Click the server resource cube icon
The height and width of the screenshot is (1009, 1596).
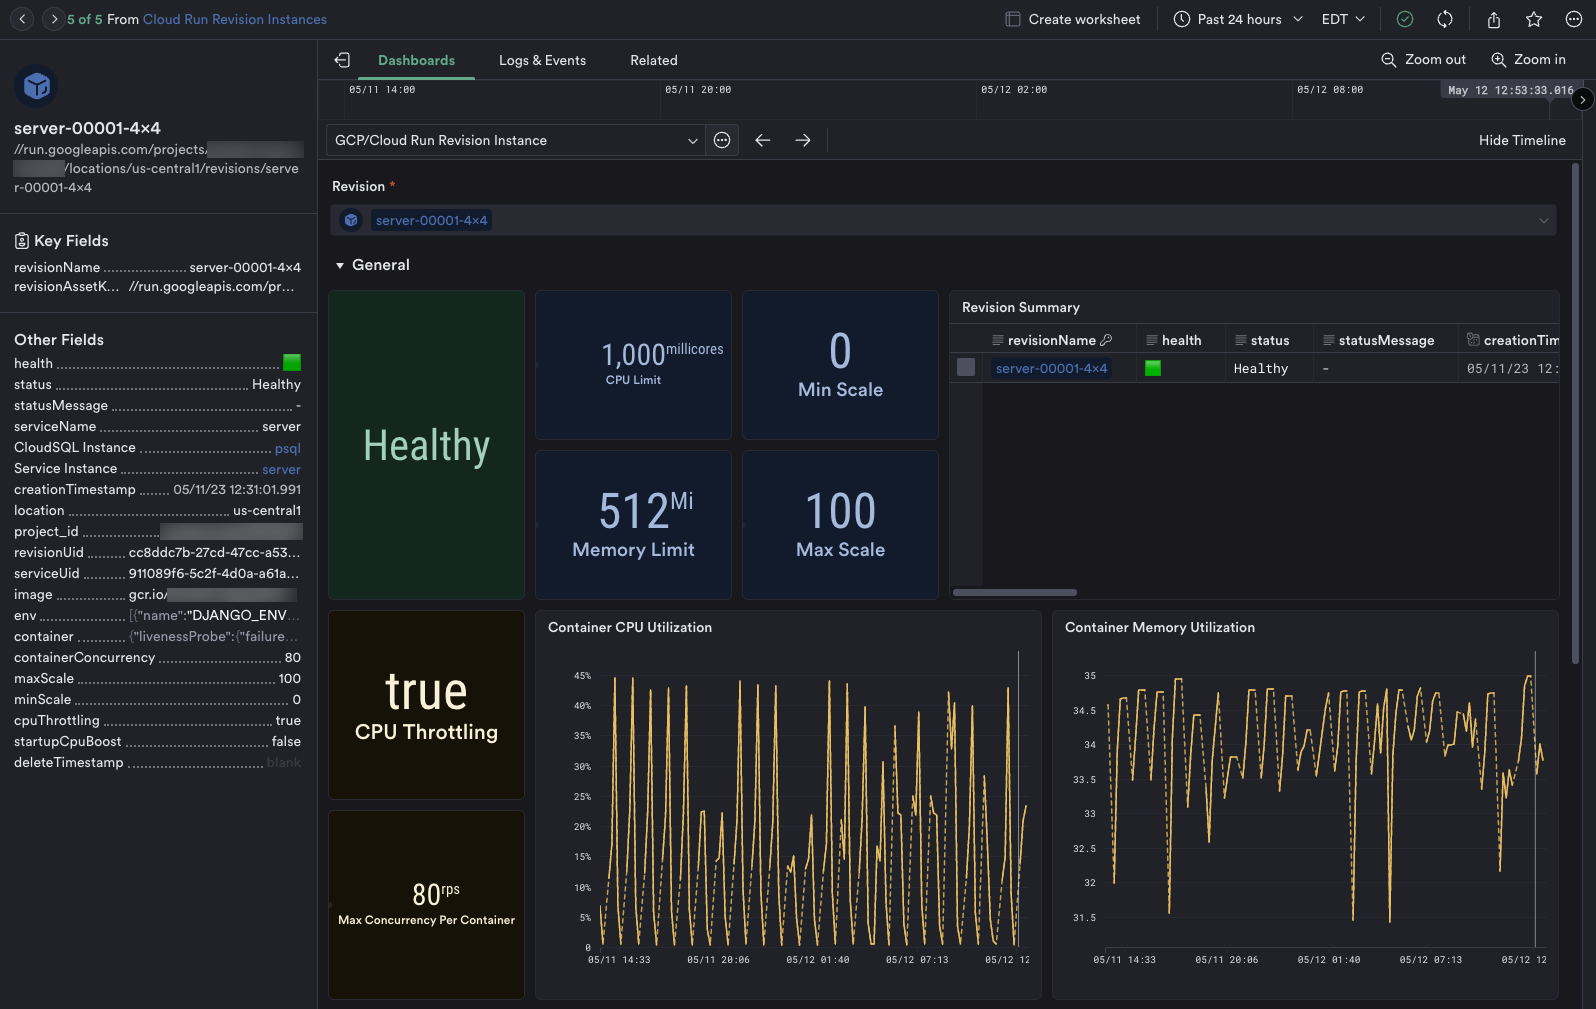pos(37,87)
